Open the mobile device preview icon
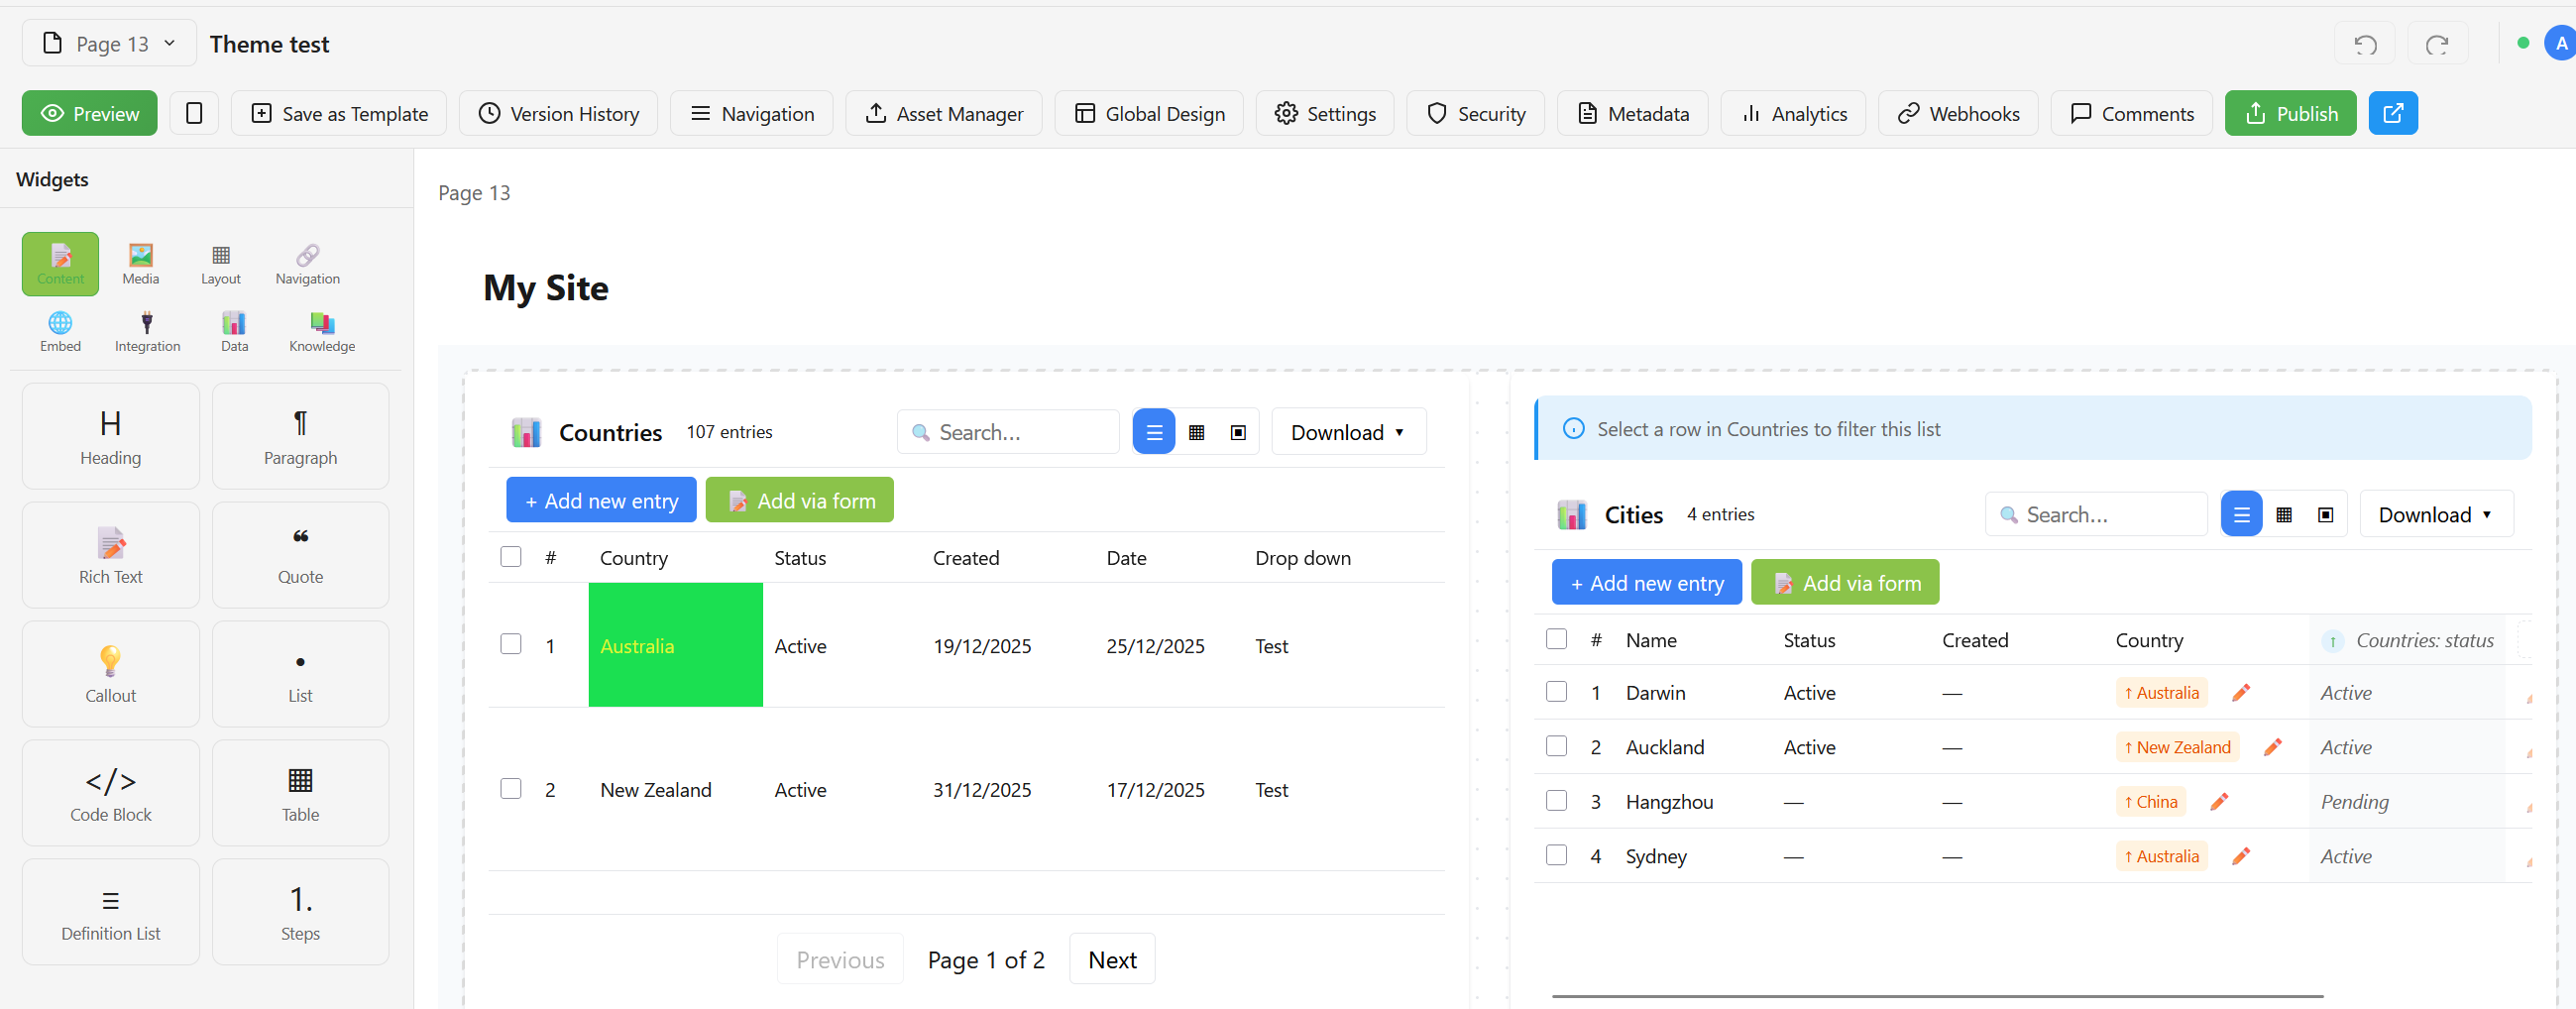 pos(194,113)
